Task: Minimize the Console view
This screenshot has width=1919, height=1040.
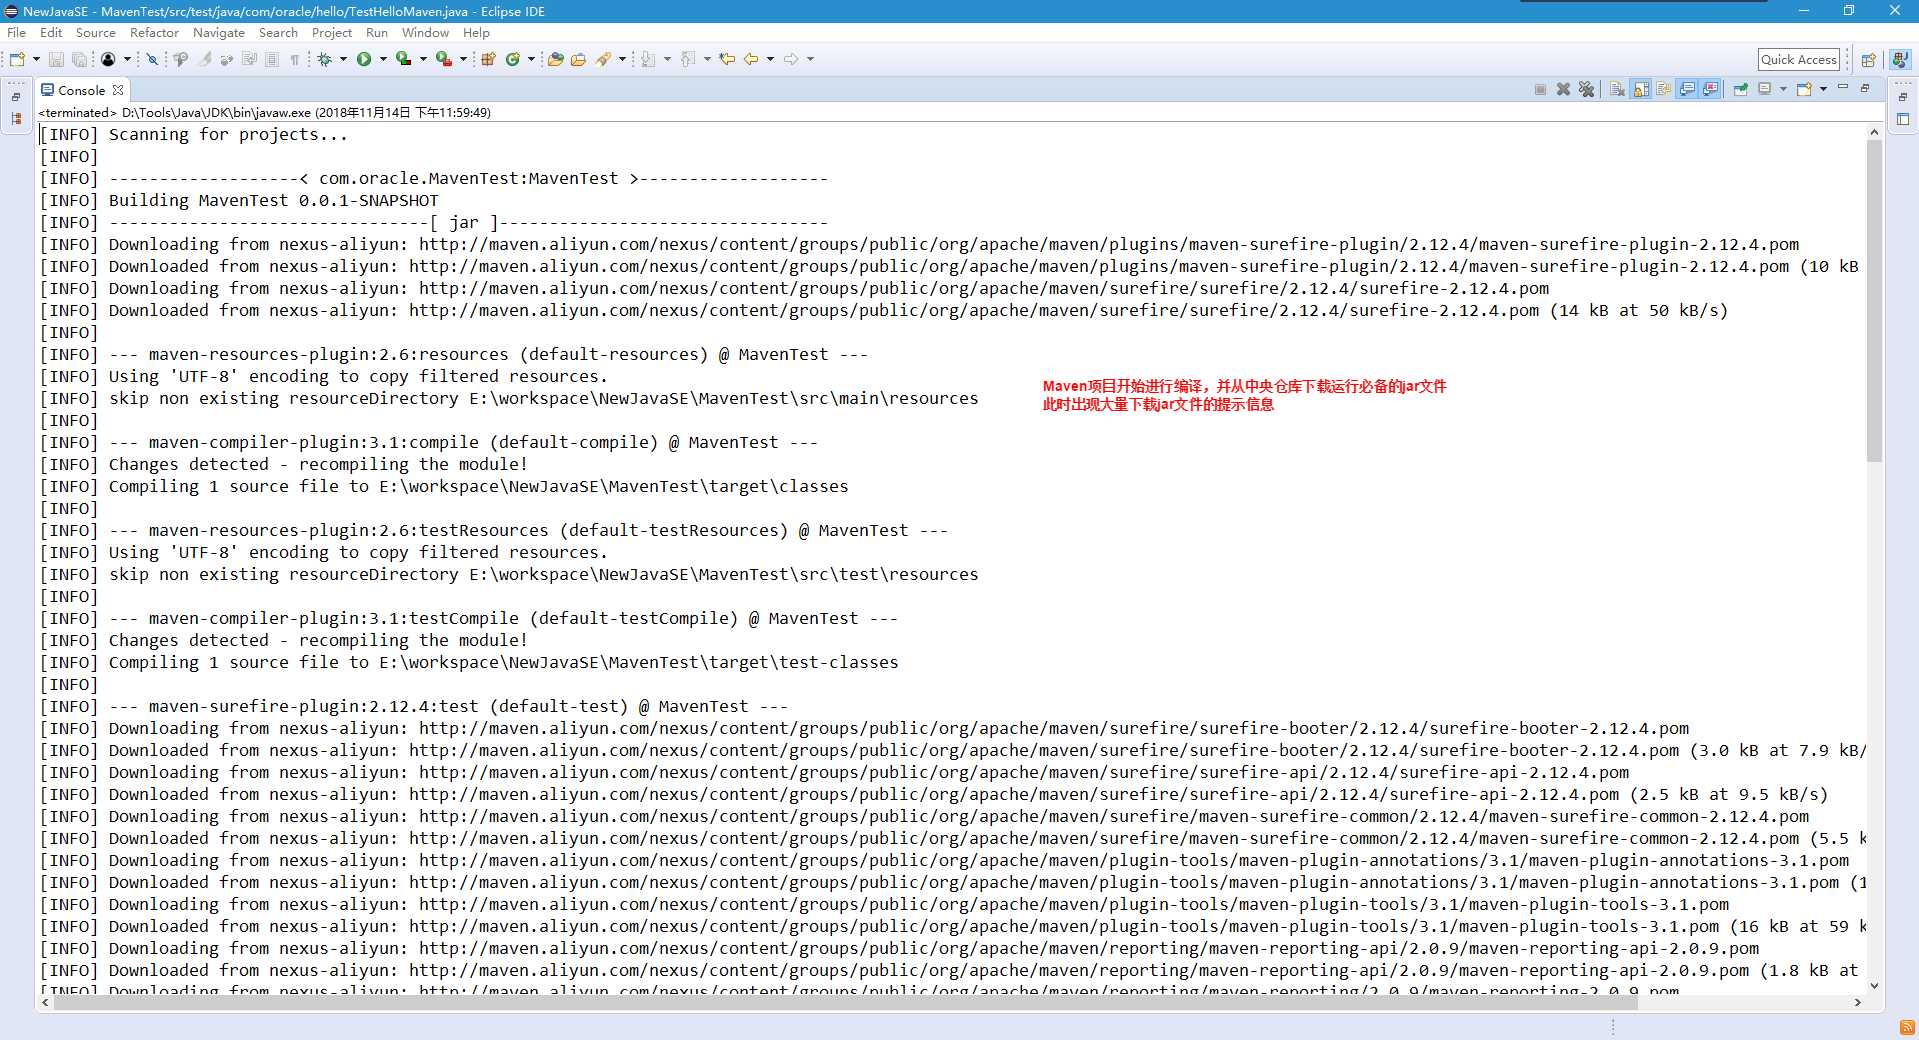Action: tap(1842, 87)
